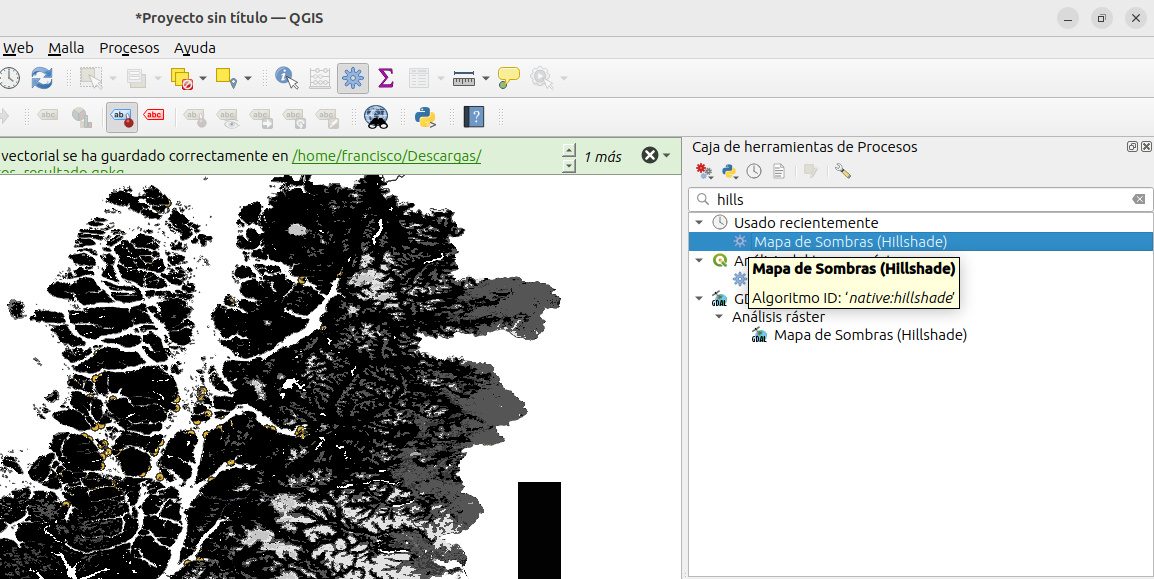Click the map tips speech bubble icon

[x=509, y=78]
